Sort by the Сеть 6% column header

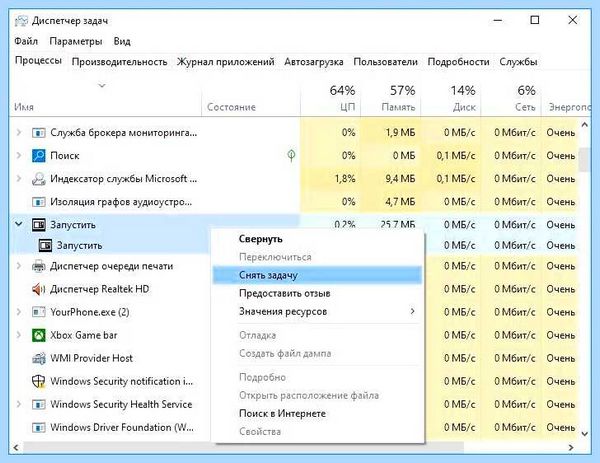click(x=511, y=98)
